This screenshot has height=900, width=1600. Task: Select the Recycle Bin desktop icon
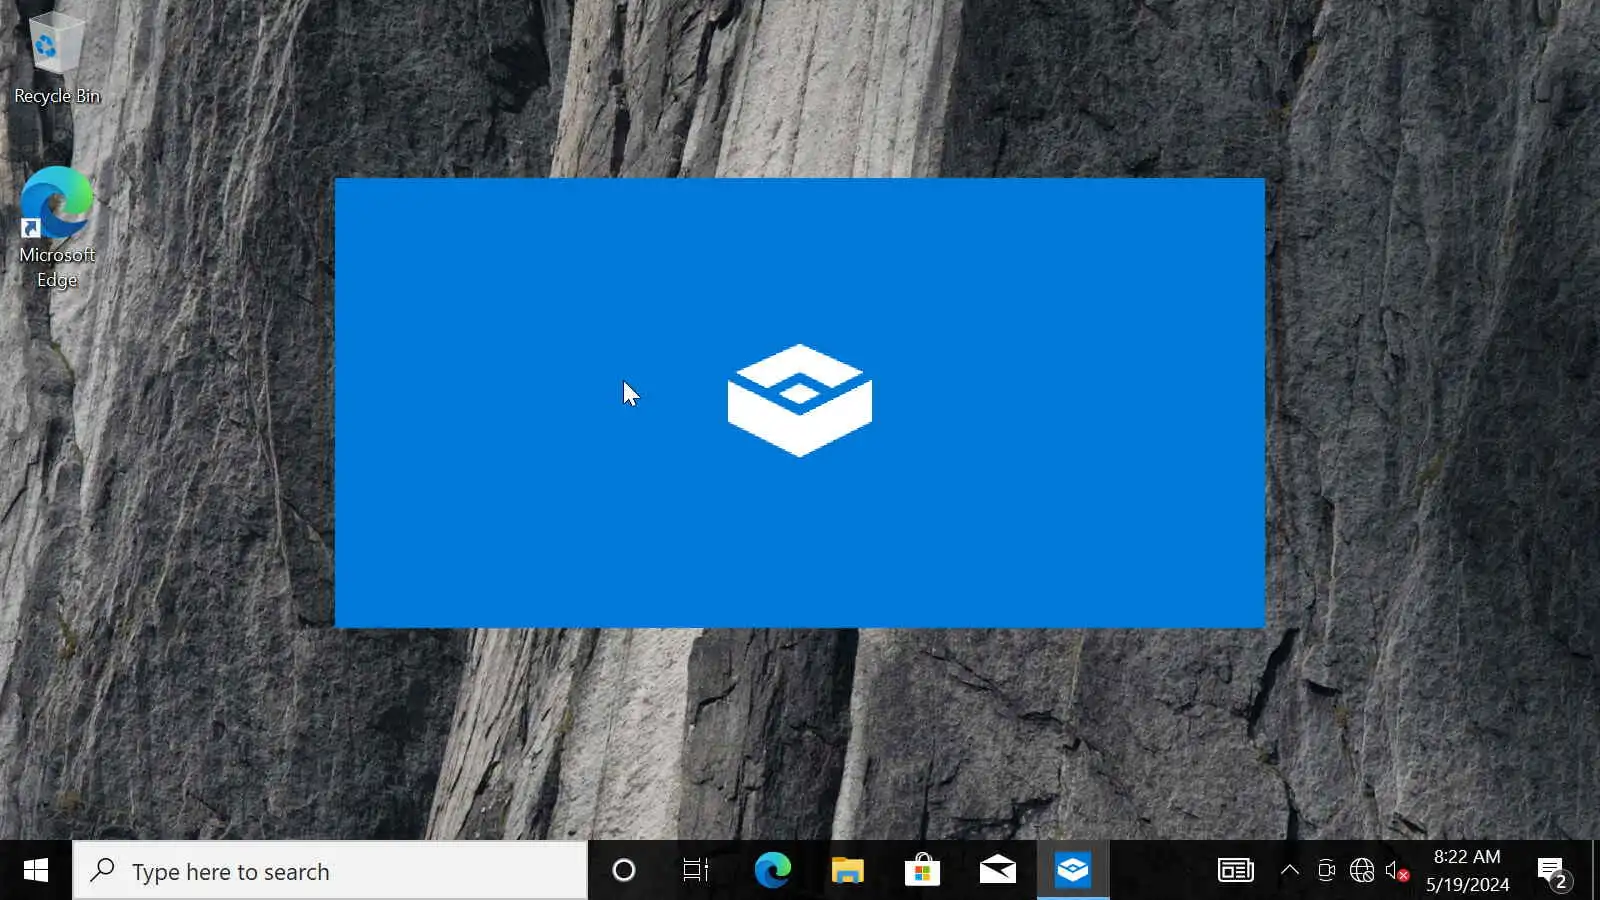pos(56,58)
